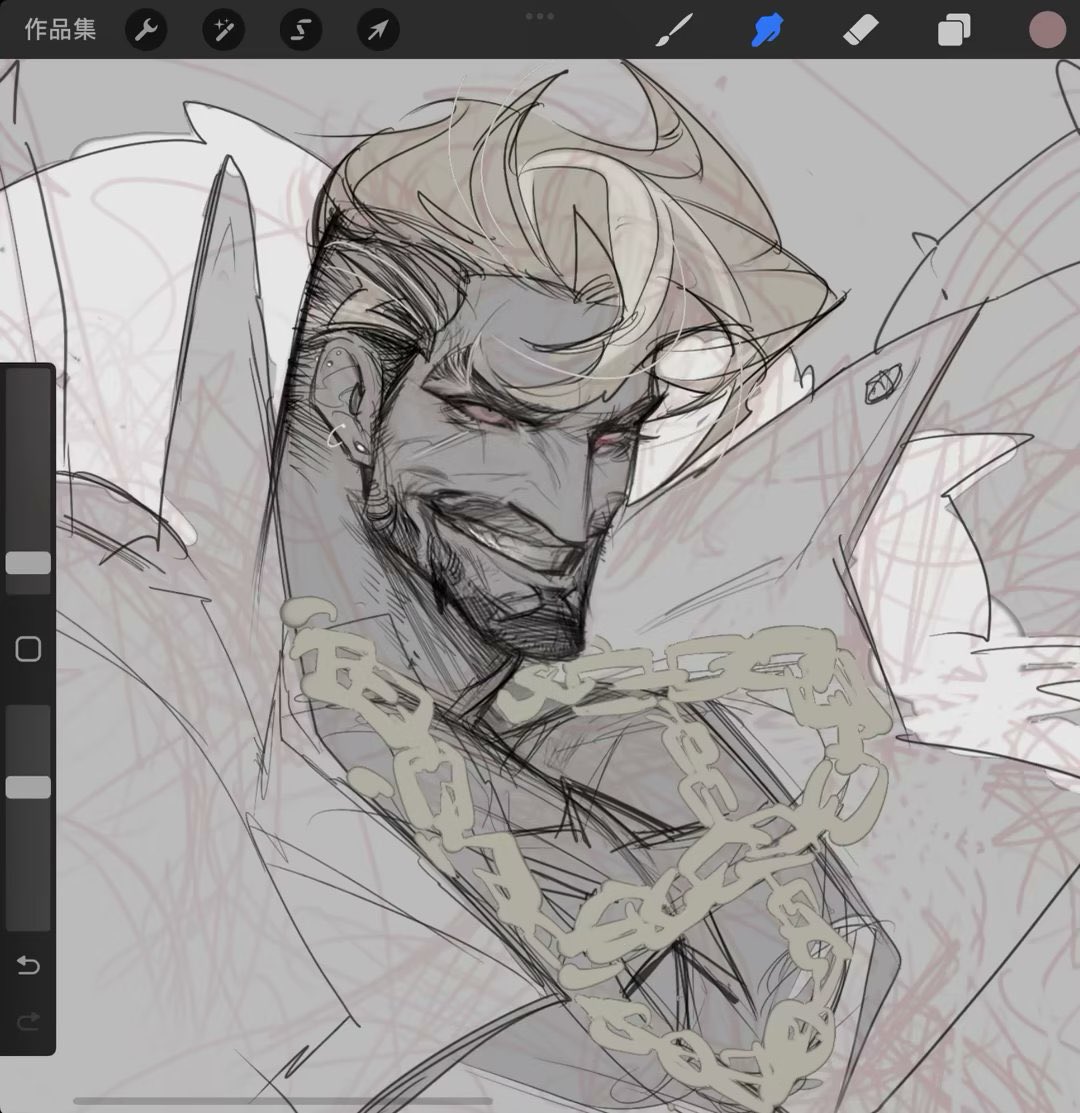The height and width of the screenshot is (1113, 1080).
Task: Open the active color swatch picker
Action: coord(1047,31)
